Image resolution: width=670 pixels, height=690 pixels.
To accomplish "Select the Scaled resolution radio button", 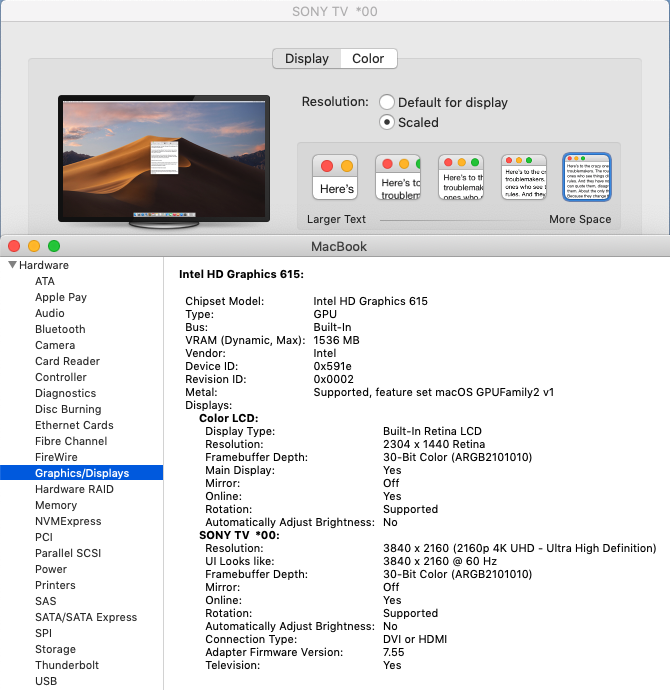I will tap(387, 122).
